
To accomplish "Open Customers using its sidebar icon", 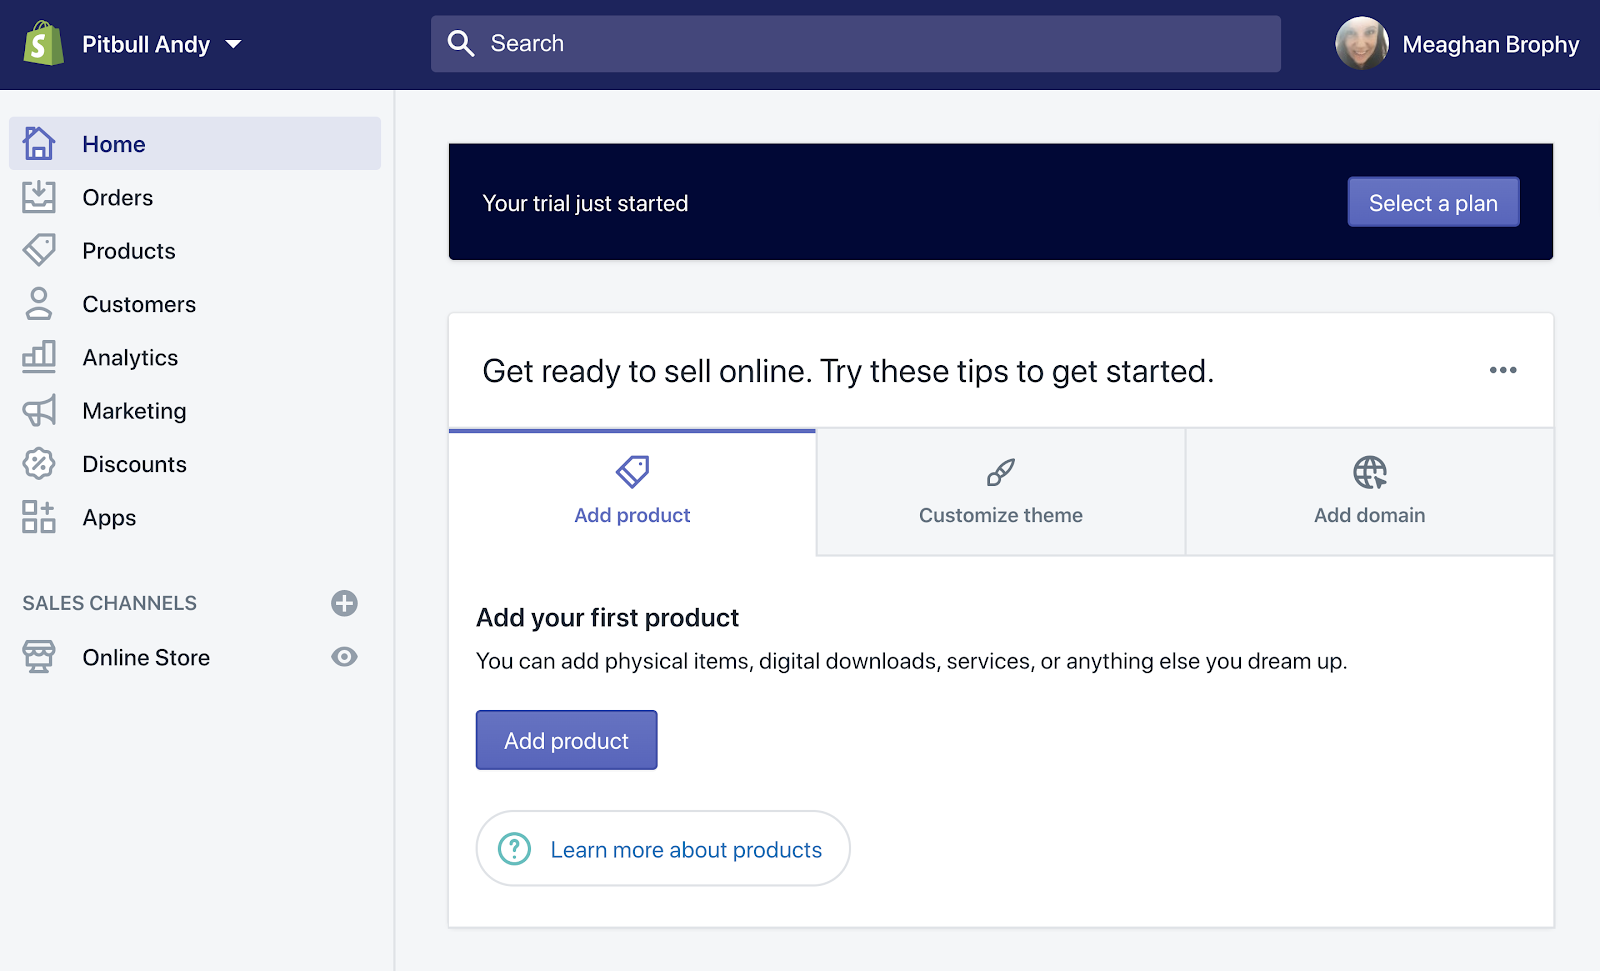I will point(39,304).
